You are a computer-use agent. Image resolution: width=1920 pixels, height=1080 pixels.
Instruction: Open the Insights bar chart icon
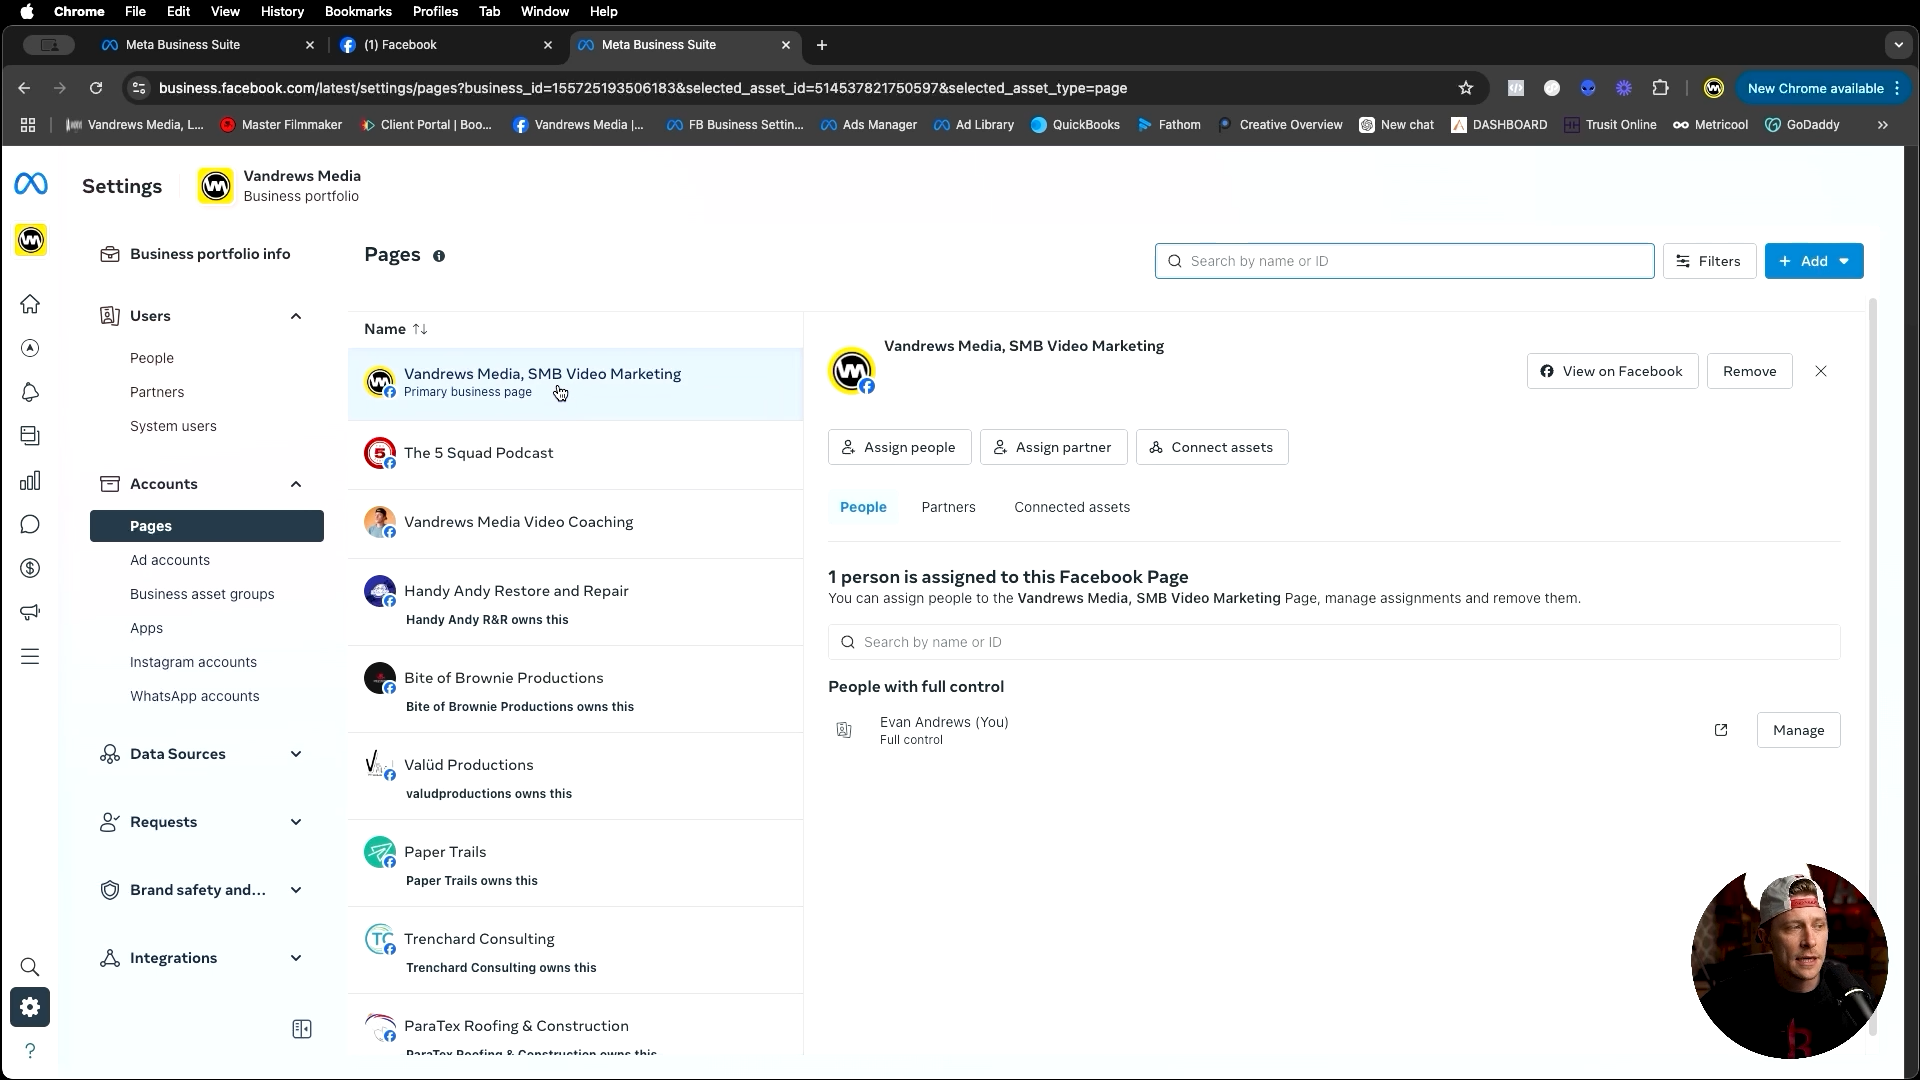tap(30, 481)
